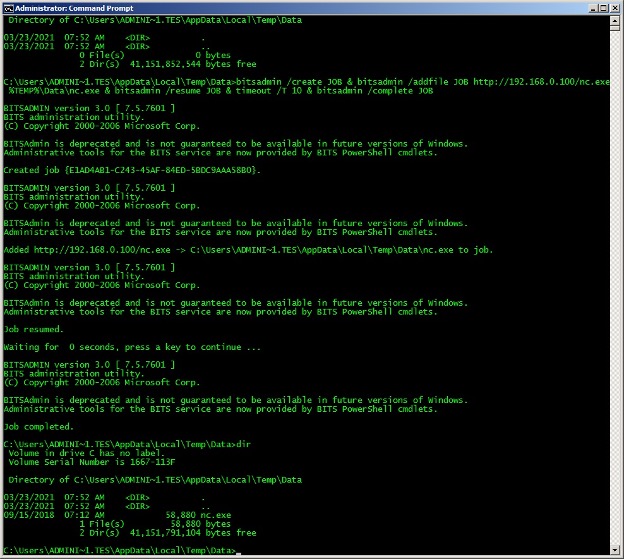Image resolution: width=624 pixels, height=560 pixels.
Task: Click the vertical scrollbar thumb
Action: click(614, 28)
